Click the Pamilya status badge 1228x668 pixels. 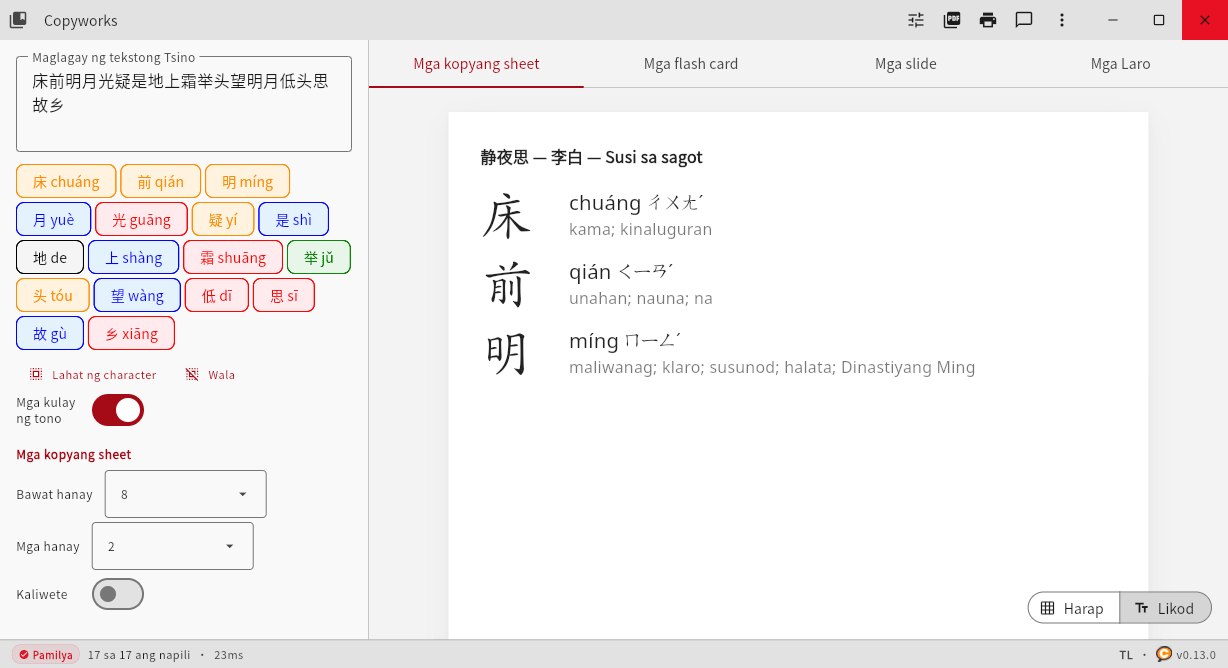[46, 655]
